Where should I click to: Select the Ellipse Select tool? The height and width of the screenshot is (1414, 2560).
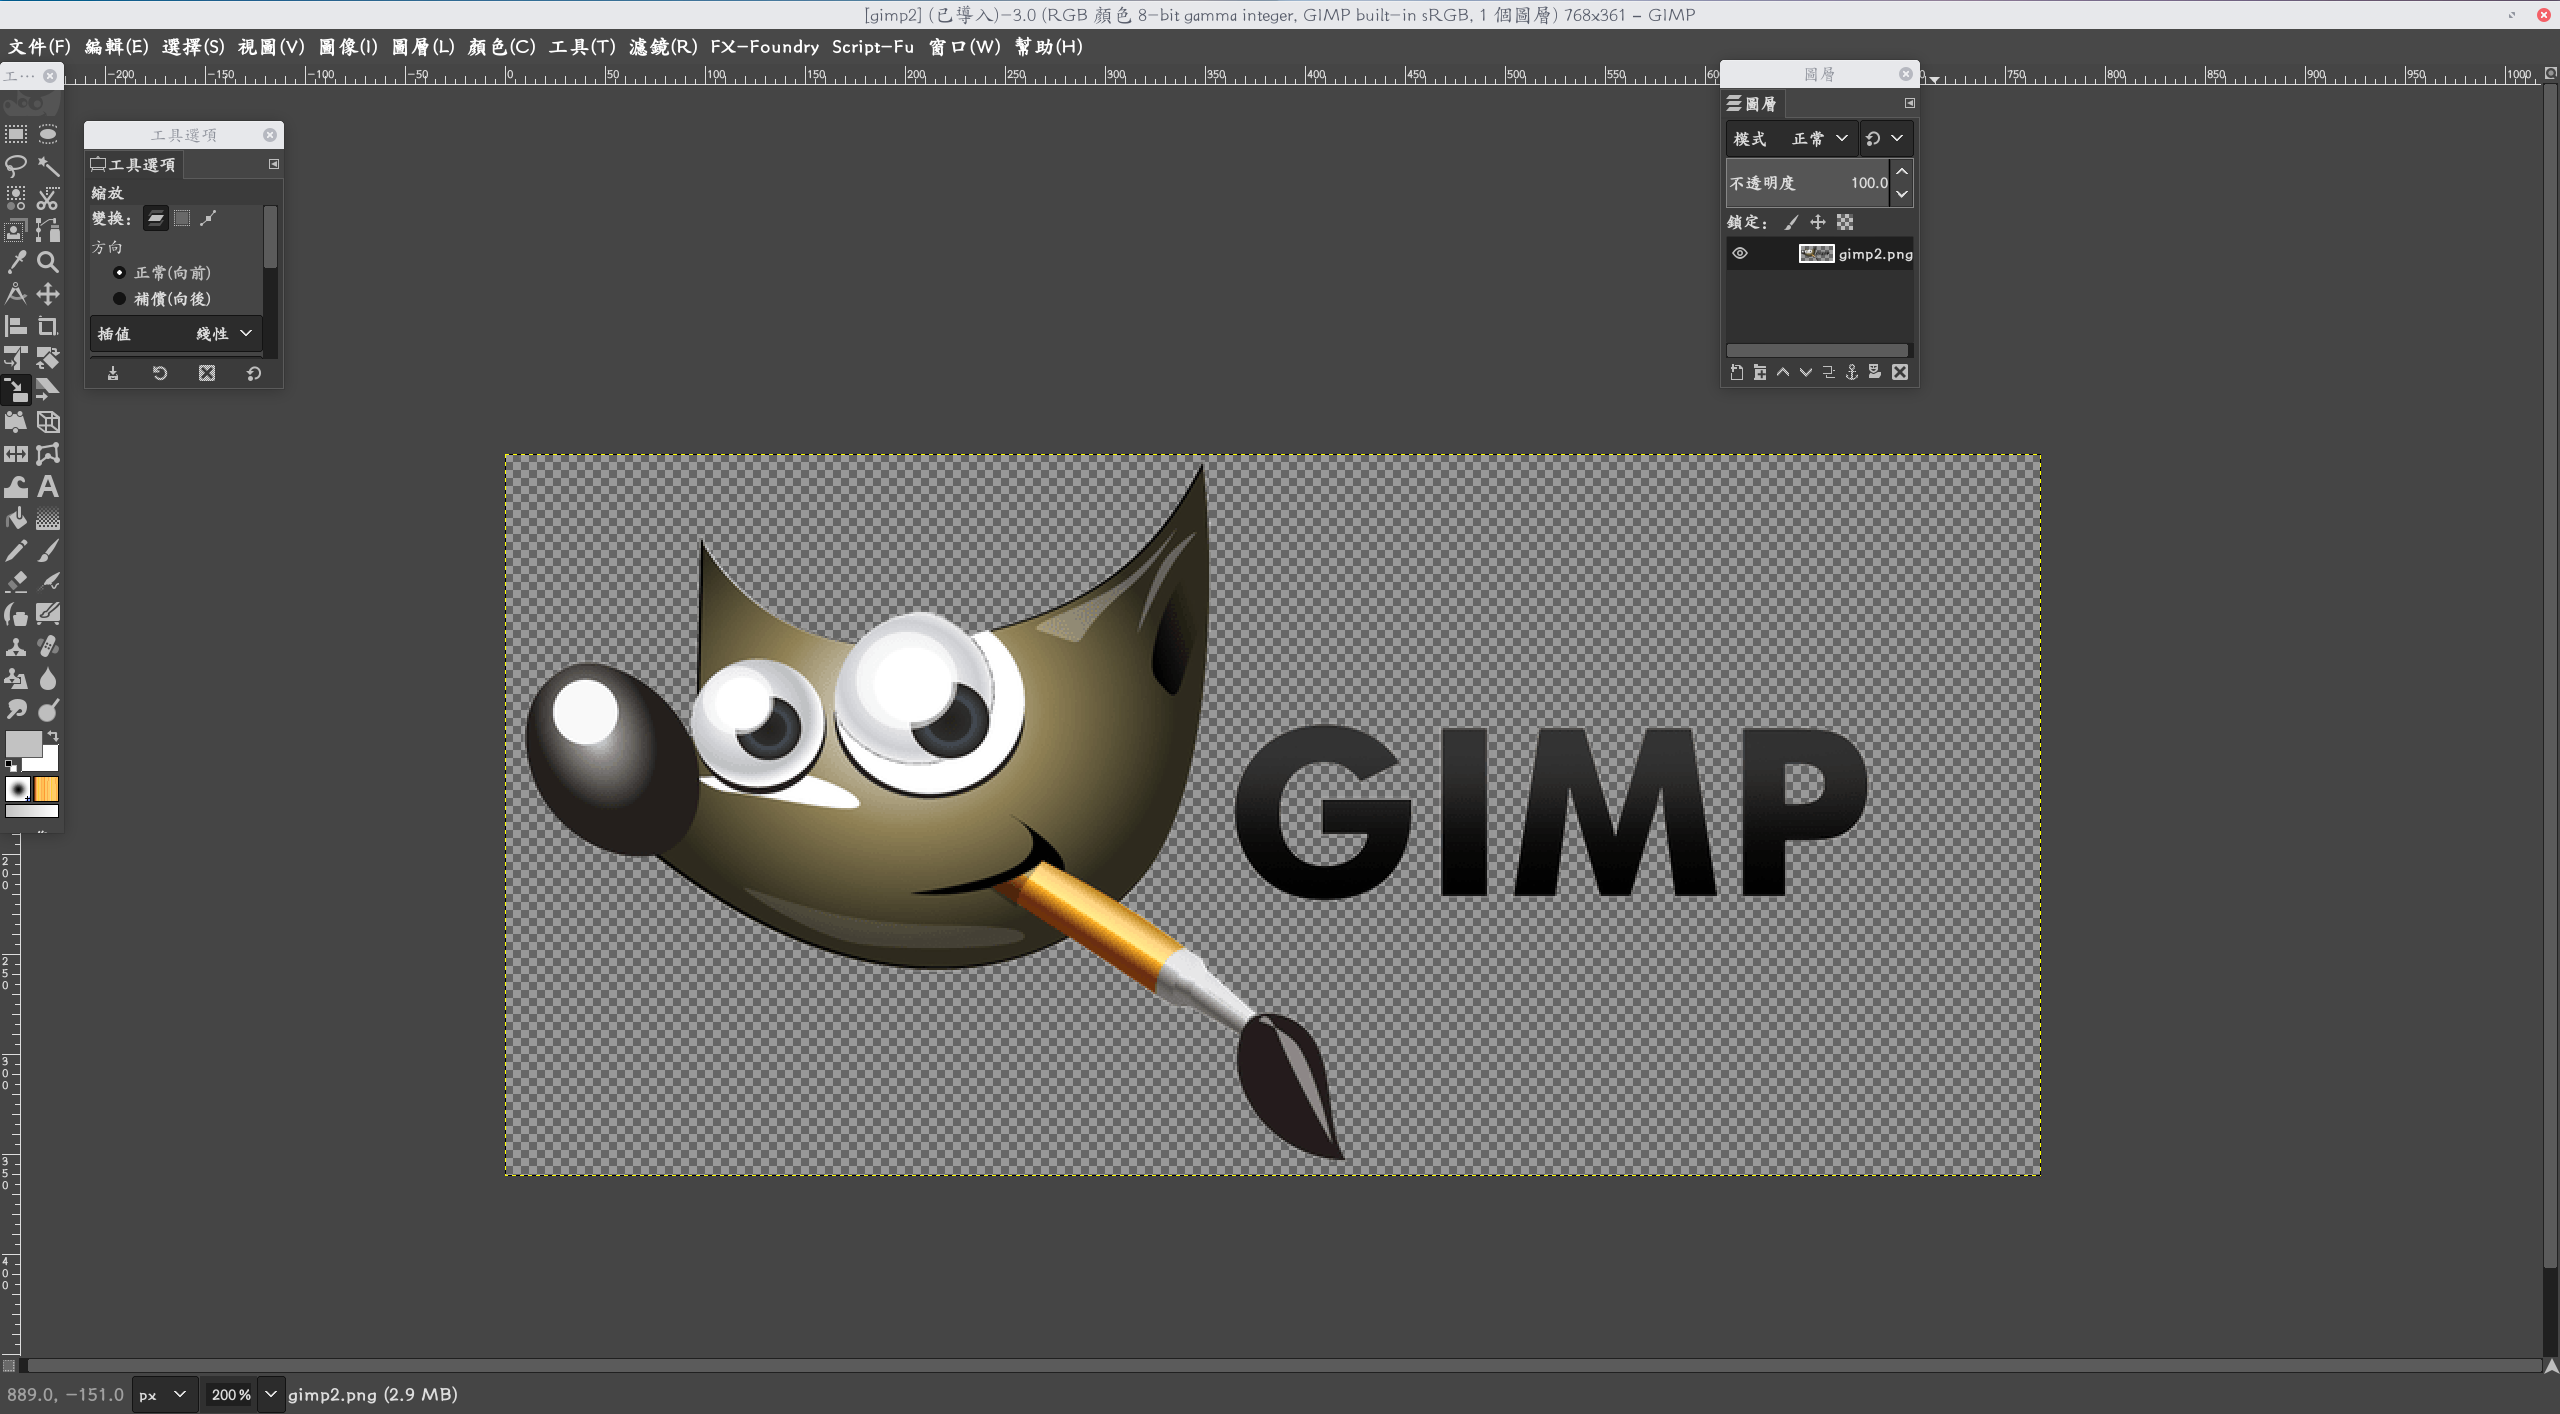click(x=48, y=134)
